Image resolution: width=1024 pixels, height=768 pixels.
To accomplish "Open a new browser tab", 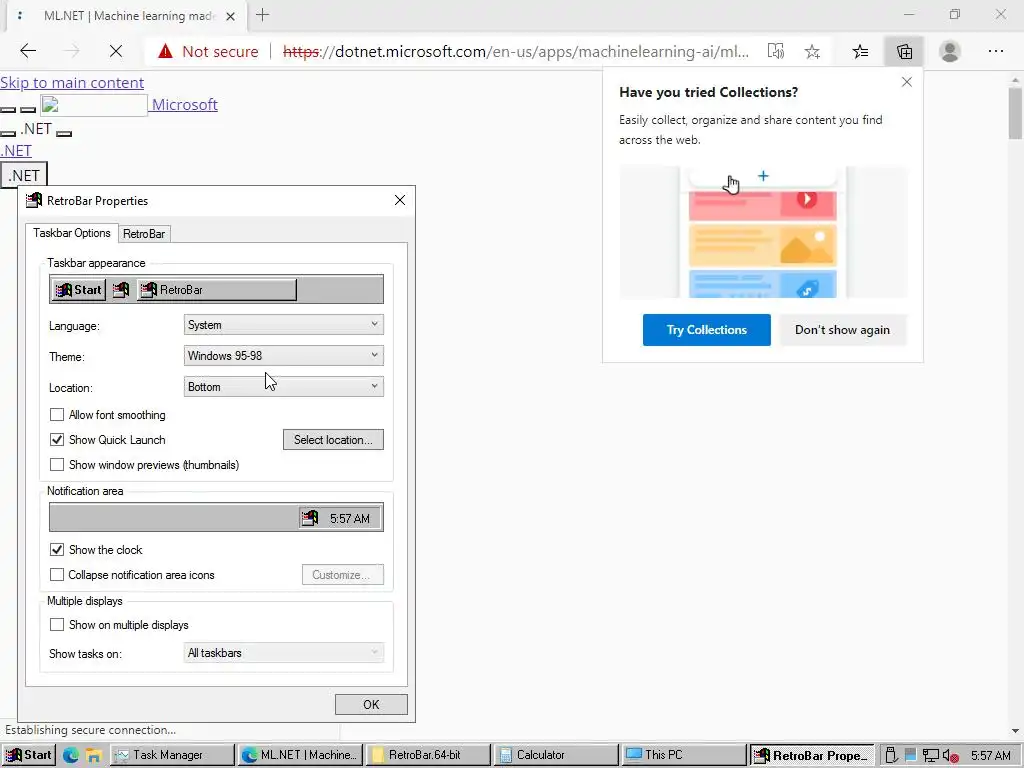I will (263, 15).
